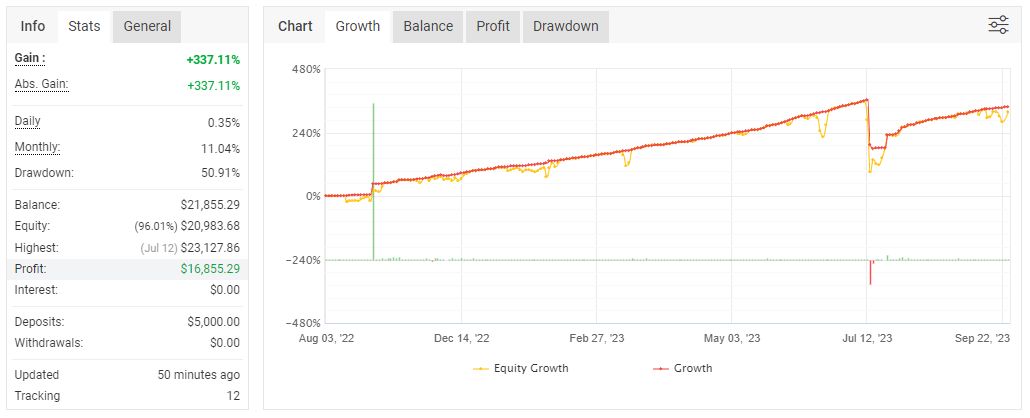Select the Drawdown chart tab
The image size is (1030, 418).
tap(566, 26)
